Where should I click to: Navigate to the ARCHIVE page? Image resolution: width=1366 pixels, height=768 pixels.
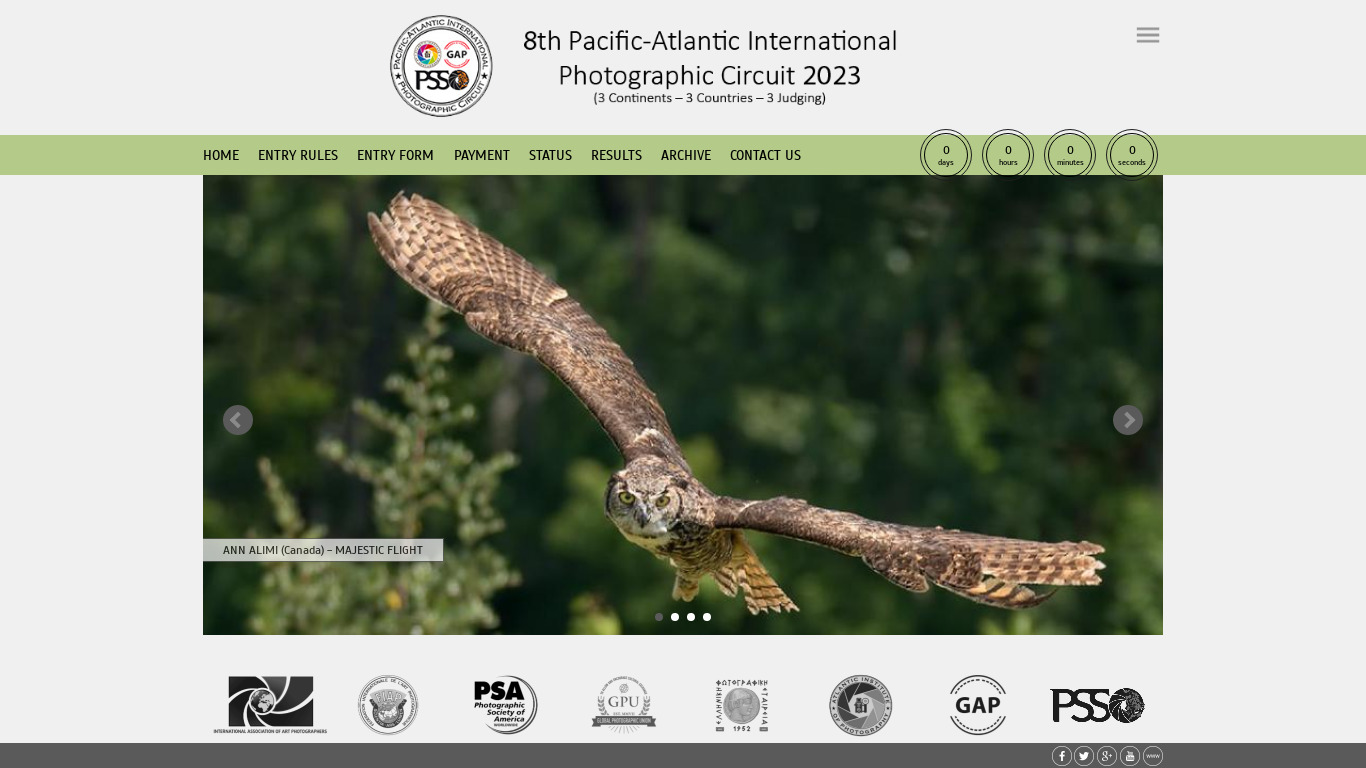[686, 155]
